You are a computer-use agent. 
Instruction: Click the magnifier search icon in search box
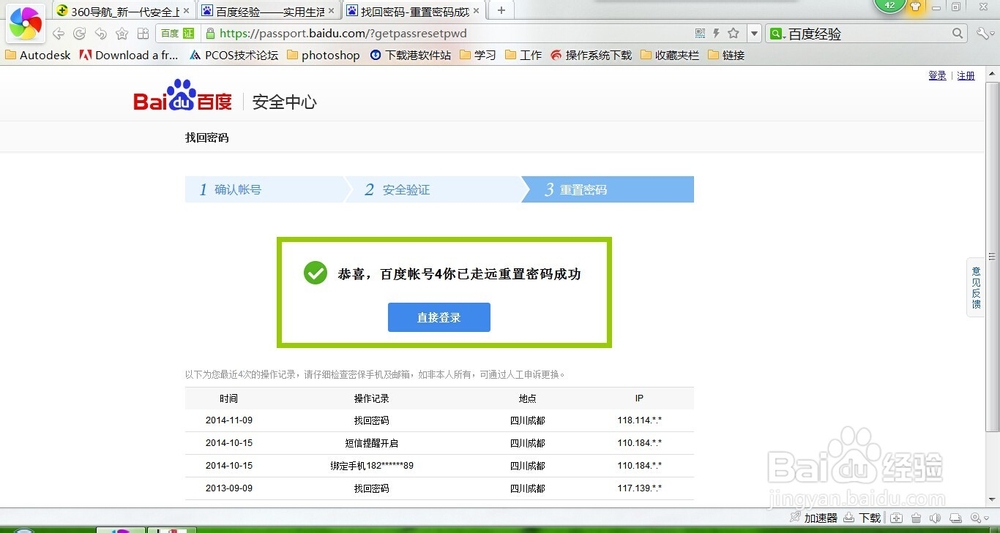pos(957,33)
